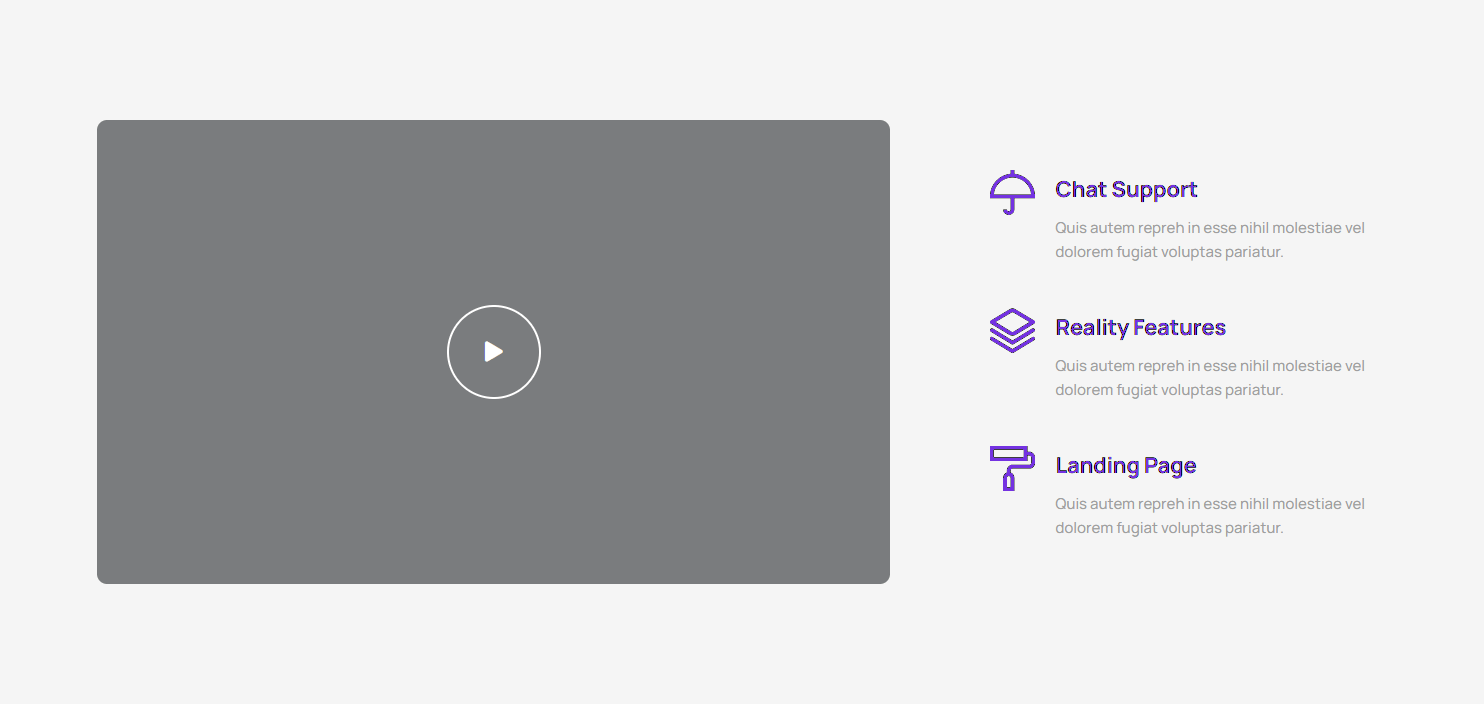Screen dimensions: 1484x704
Task: Play the video with the circular play button
Action: [493, 352]
